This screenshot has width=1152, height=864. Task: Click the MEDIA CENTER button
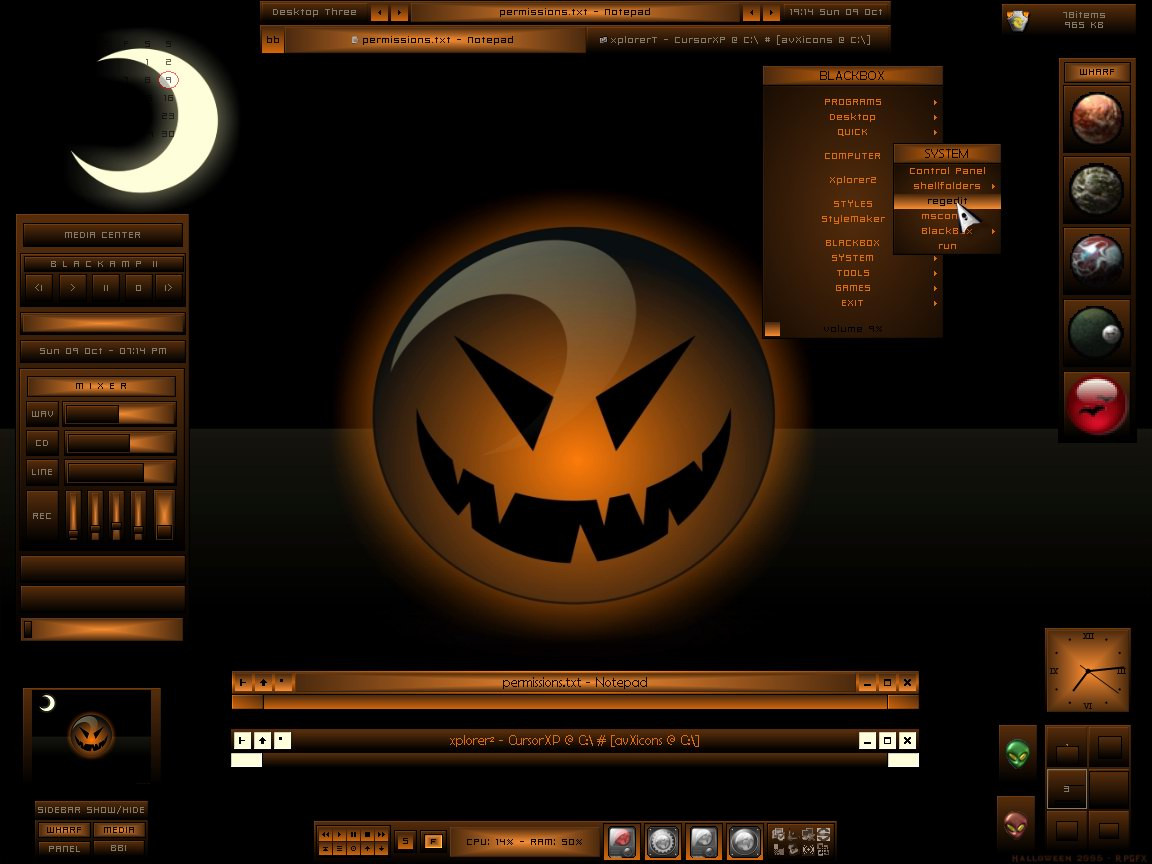click(103, 235)
